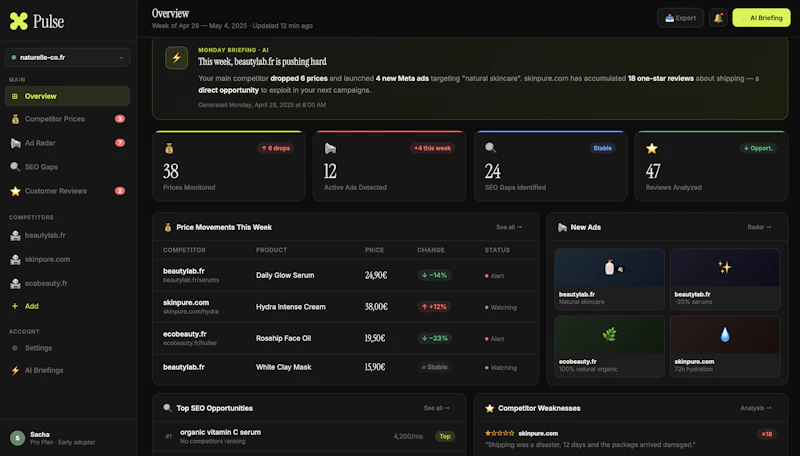Select the White Clay Mask row
Viewport: 800px width, 456px height.
point(345,367)
